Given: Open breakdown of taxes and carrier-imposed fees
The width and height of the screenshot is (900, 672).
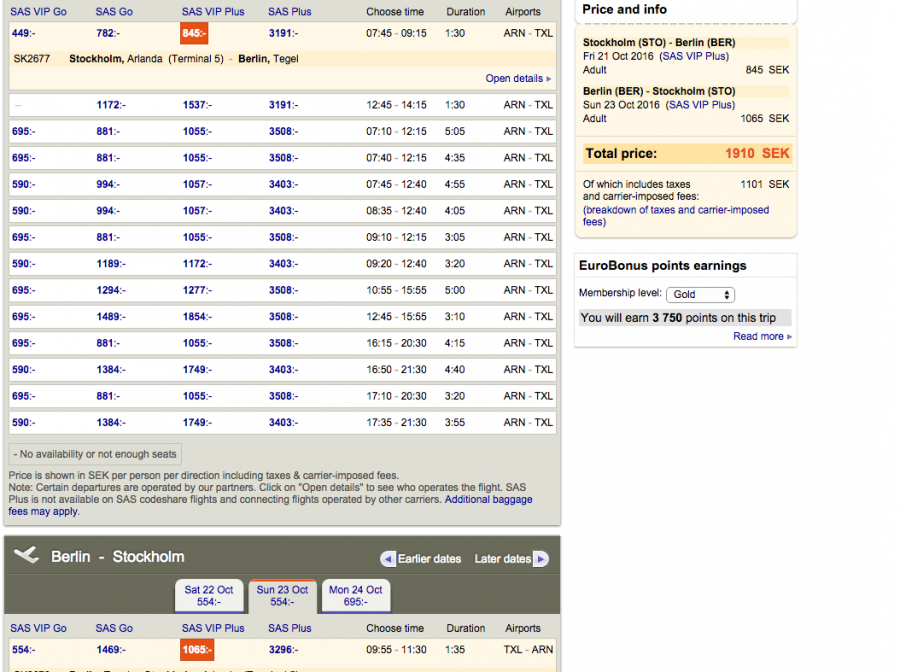Looking at the screenshot, I should coord(675,216).
